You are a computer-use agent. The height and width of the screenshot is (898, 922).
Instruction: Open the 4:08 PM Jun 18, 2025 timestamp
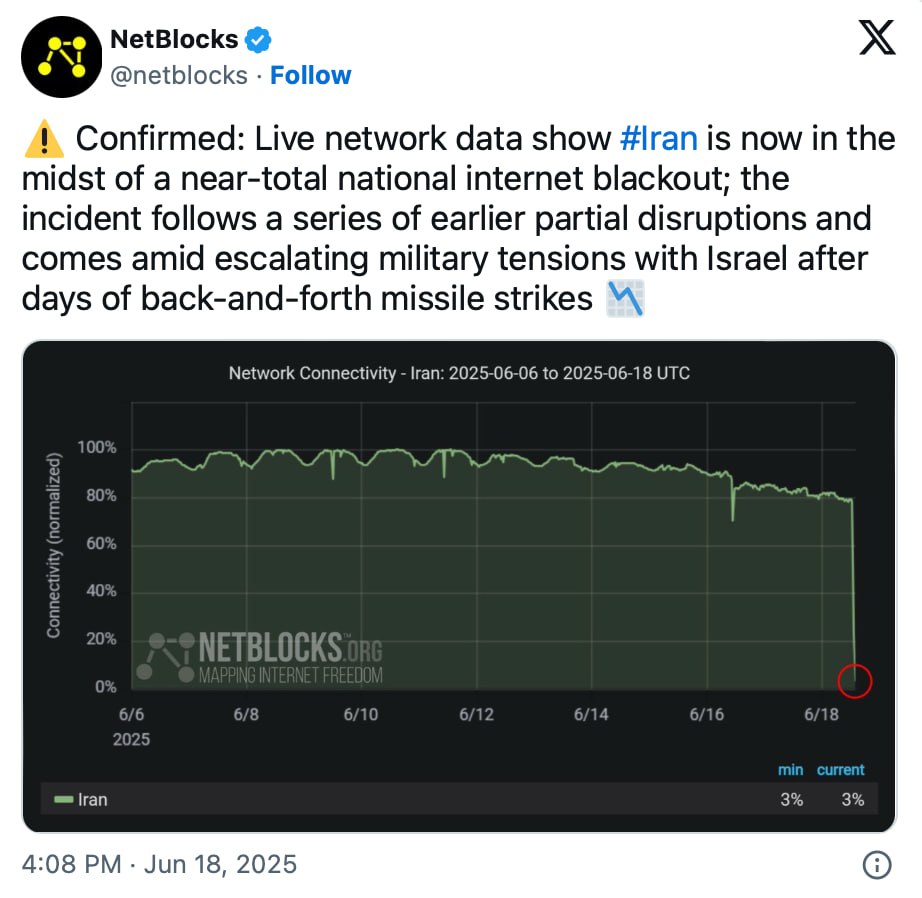click(159, 864)
